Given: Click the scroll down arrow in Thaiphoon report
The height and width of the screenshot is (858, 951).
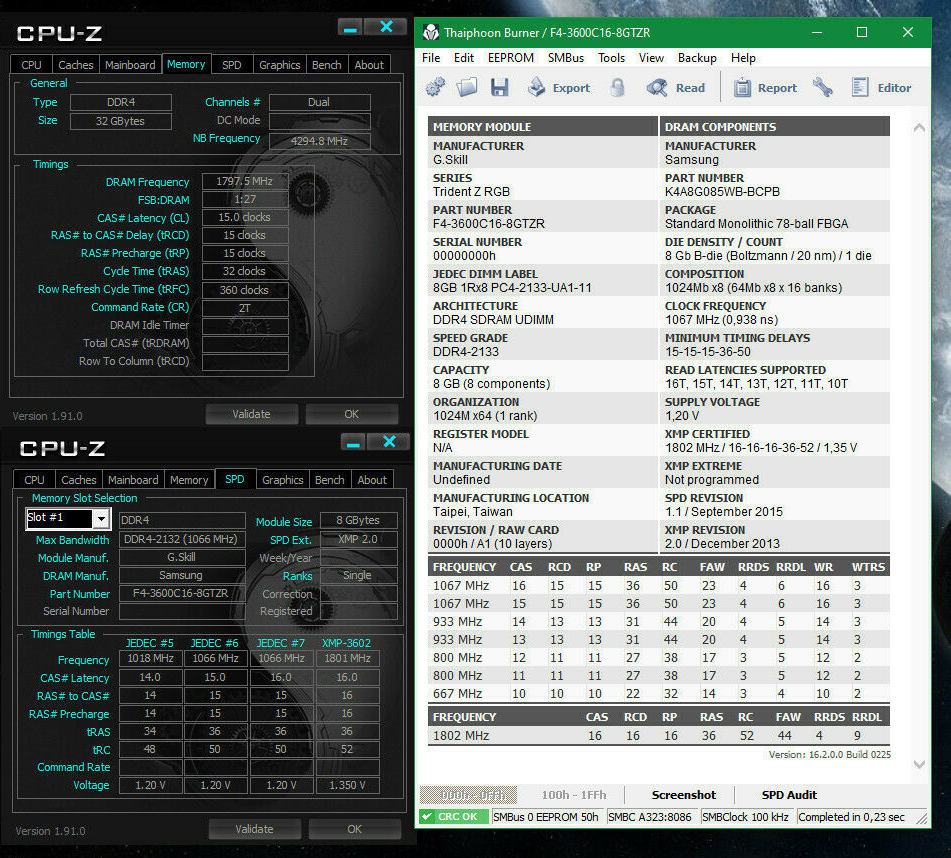Looking at the screenshot, I should coord(919,764).
